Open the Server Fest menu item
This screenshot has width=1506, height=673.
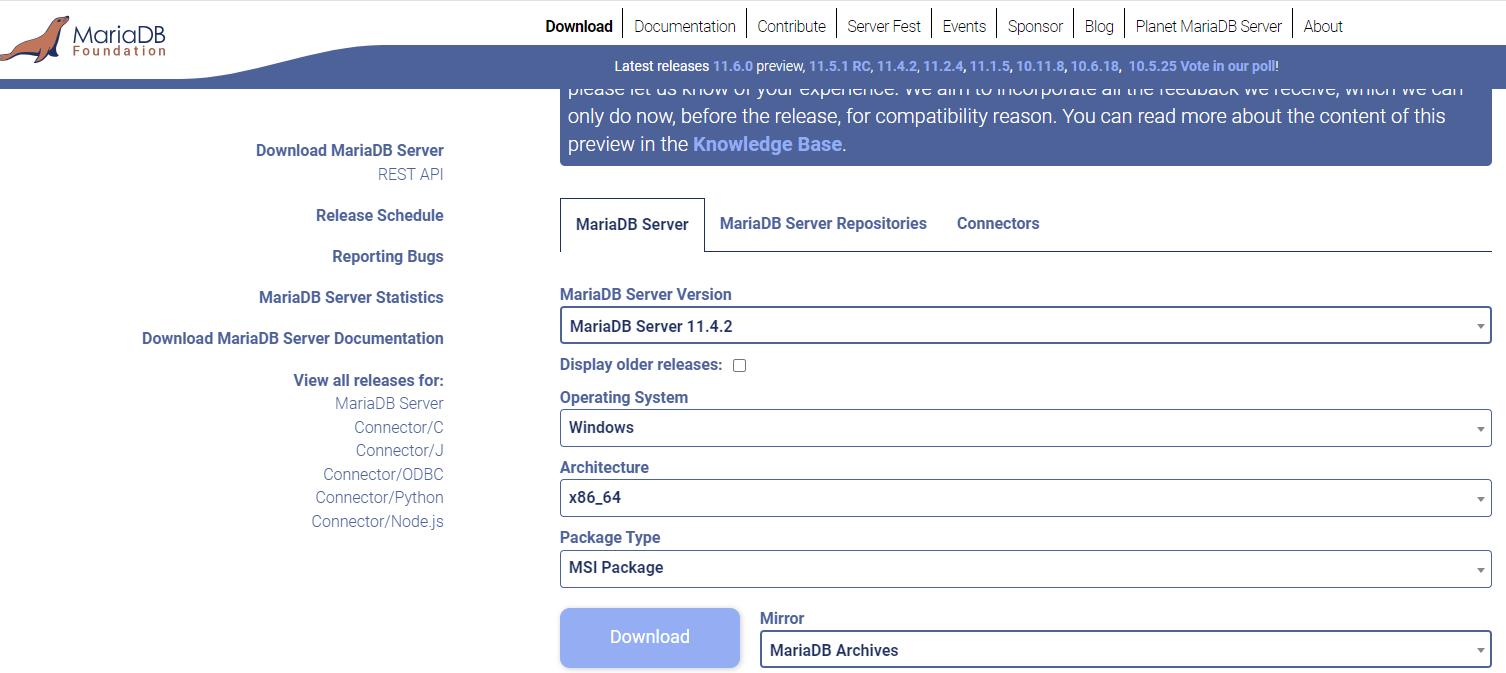coord(884,26)
